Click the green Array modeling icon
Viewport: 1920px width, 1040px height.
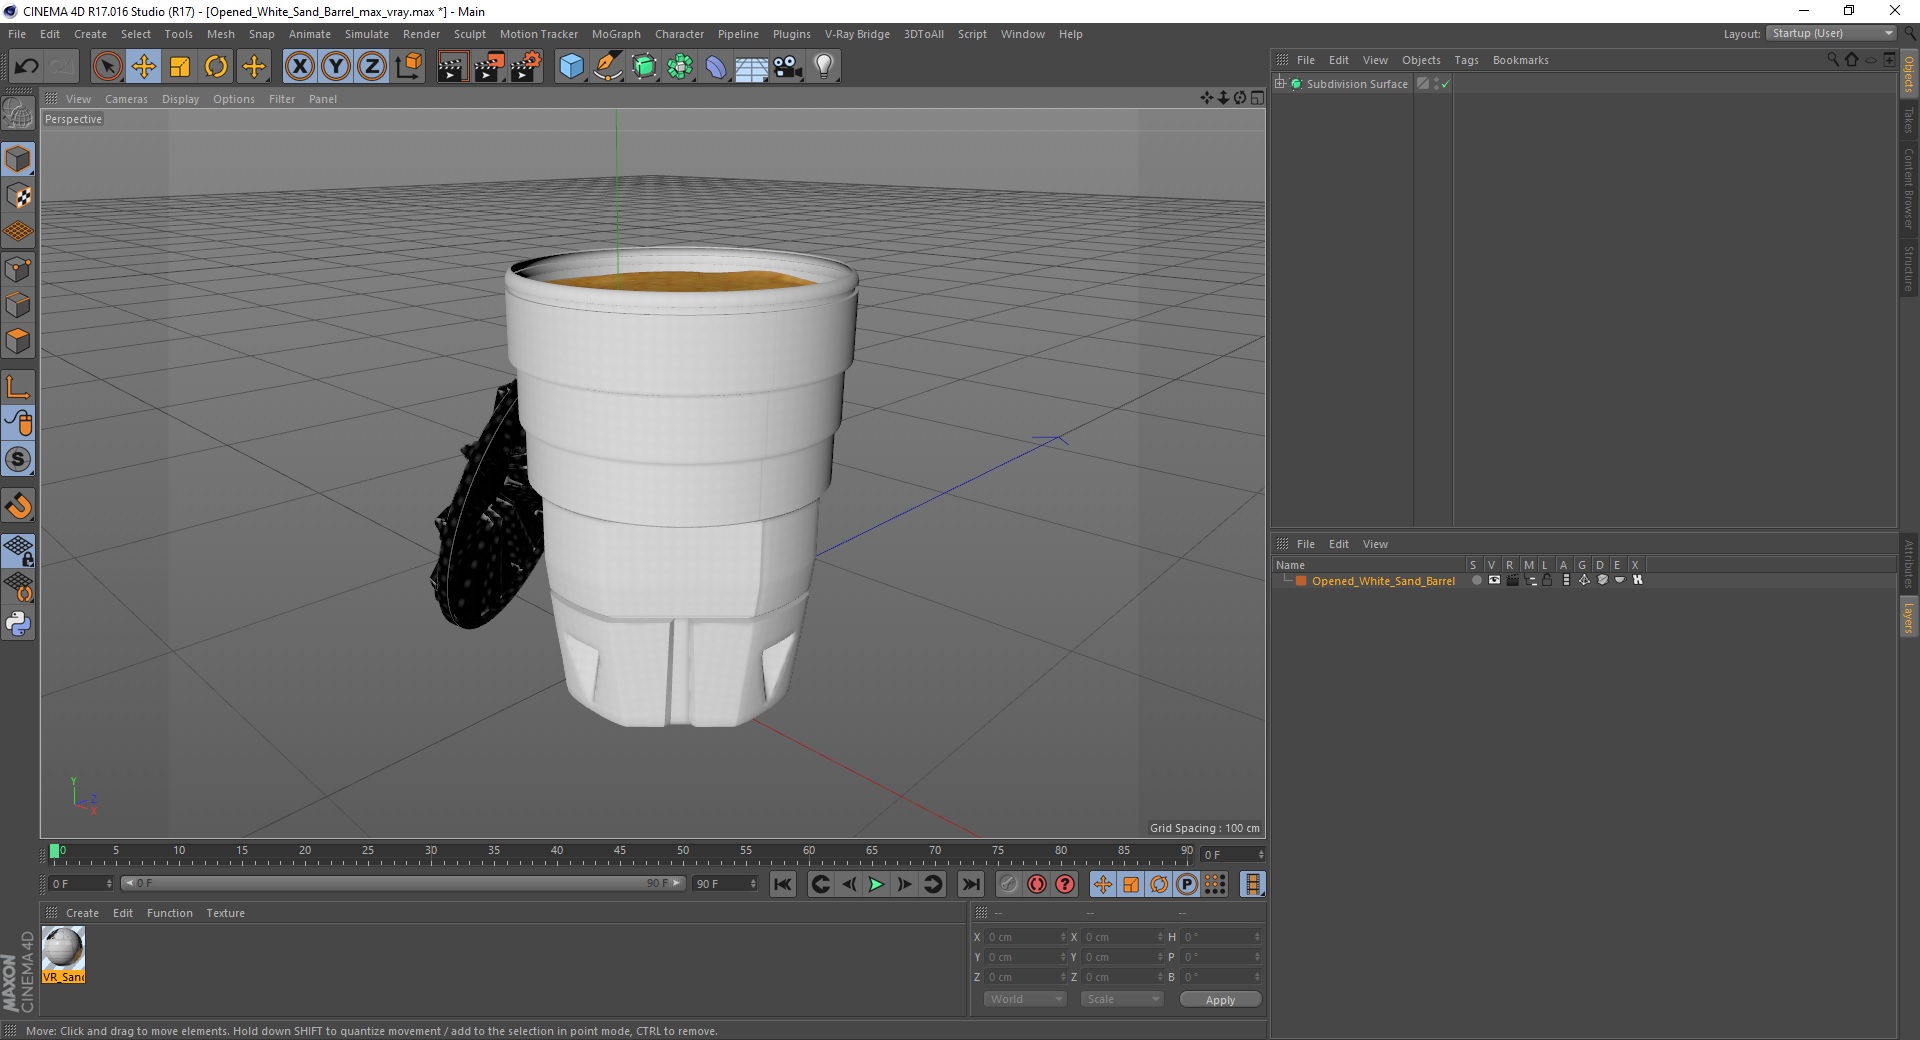click(680, 67)
